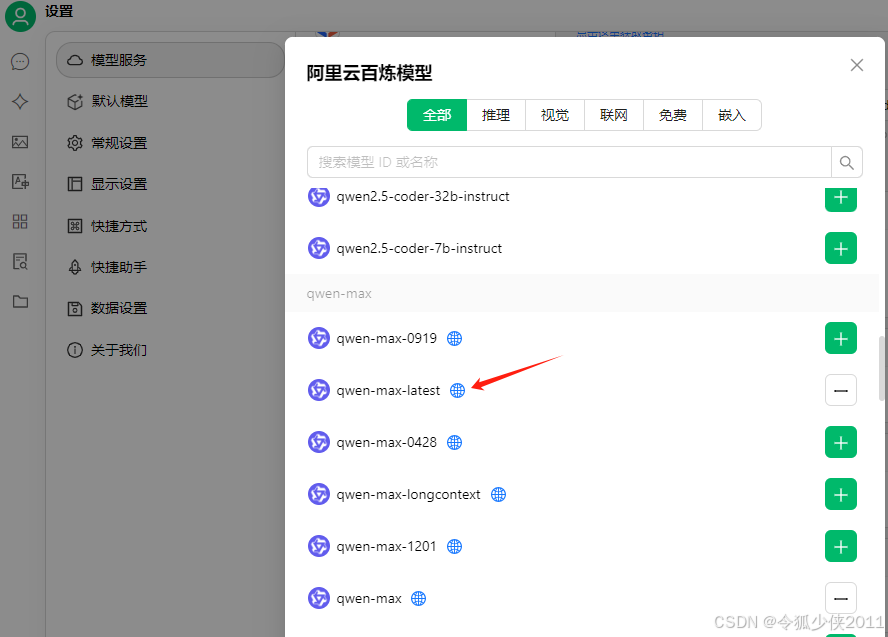Select the 推理 filter tab

pos(496,115)
